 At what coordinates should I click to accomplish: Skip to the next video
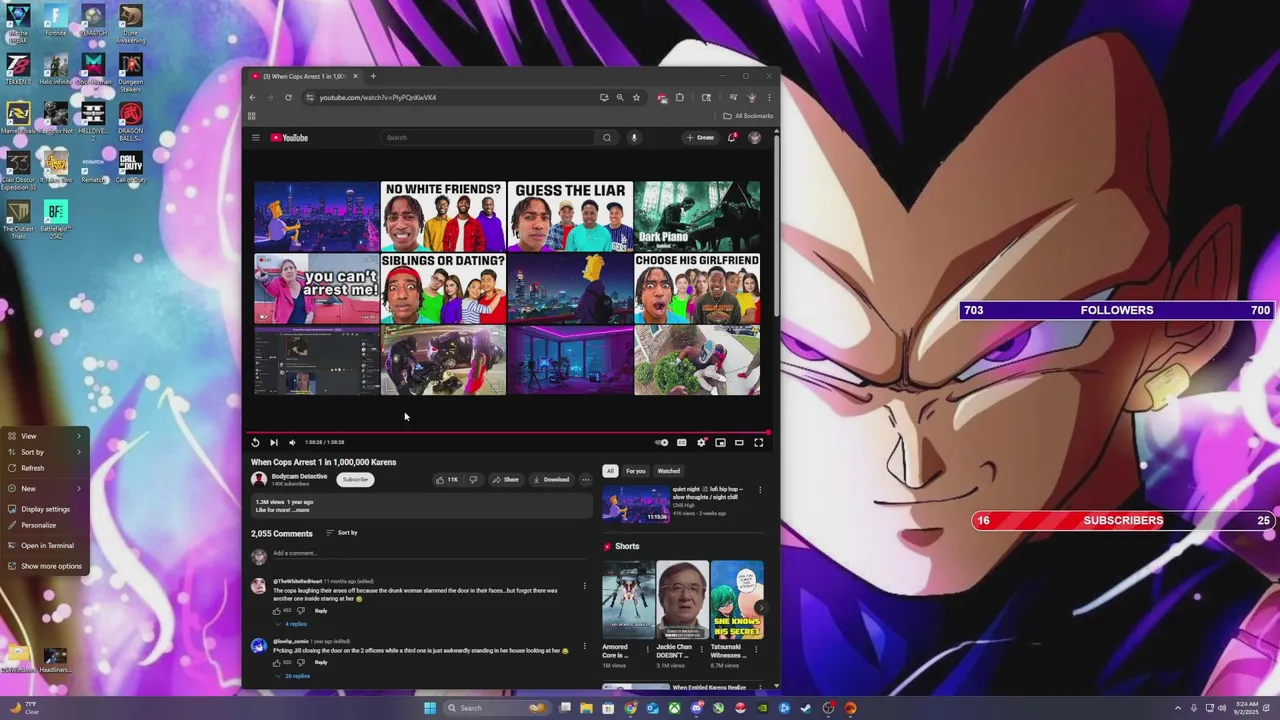click(273, 442)
